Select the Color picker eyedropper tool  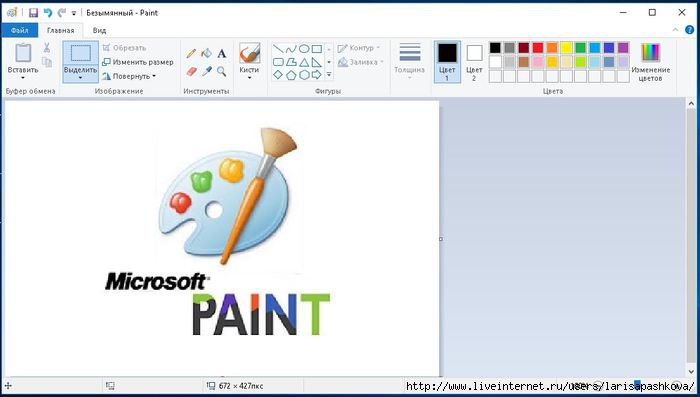coord(206,71)
